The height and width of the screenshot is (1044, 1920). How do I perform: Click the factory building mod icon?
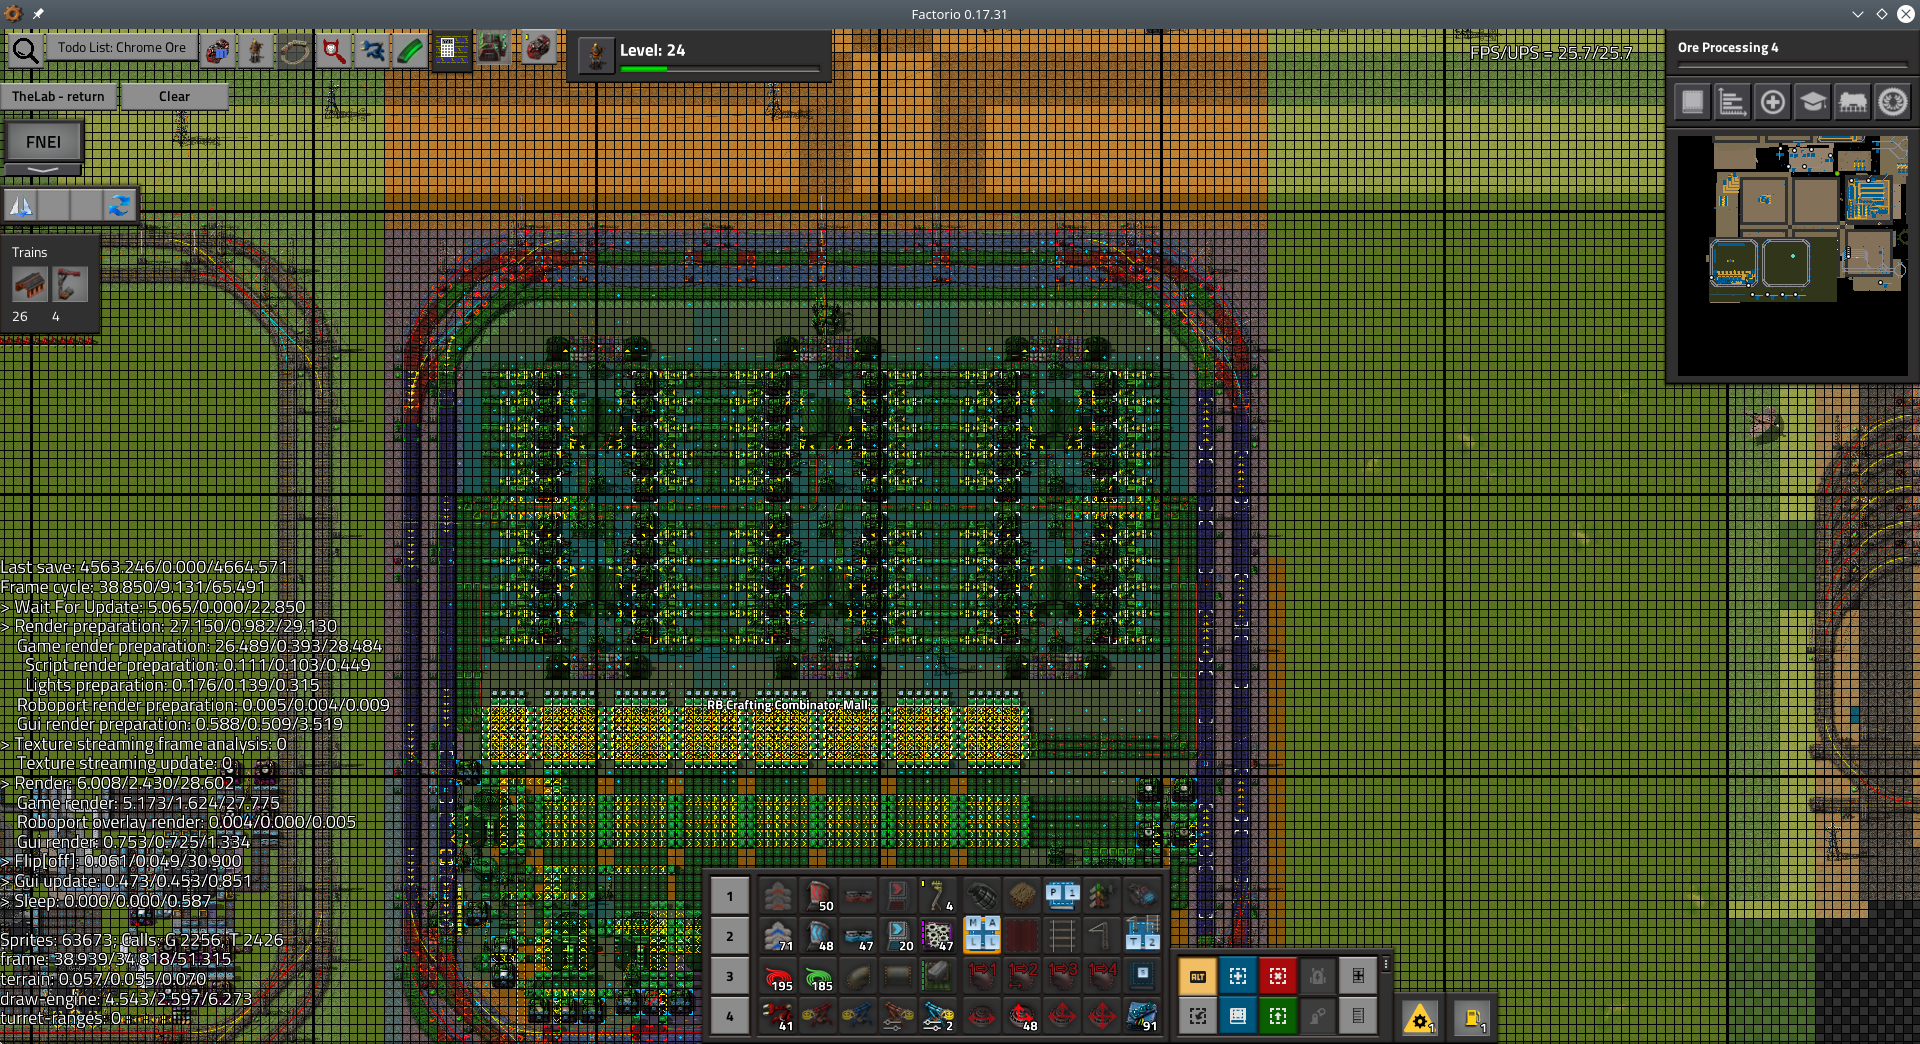pyautogui.click(x=492, y=48)
